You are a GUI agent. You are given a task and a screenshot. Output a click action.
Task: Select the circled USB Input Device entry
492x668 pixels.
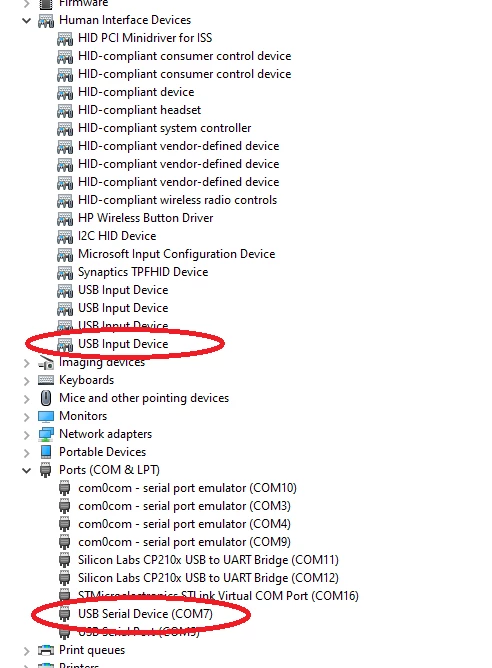point(123,344)
